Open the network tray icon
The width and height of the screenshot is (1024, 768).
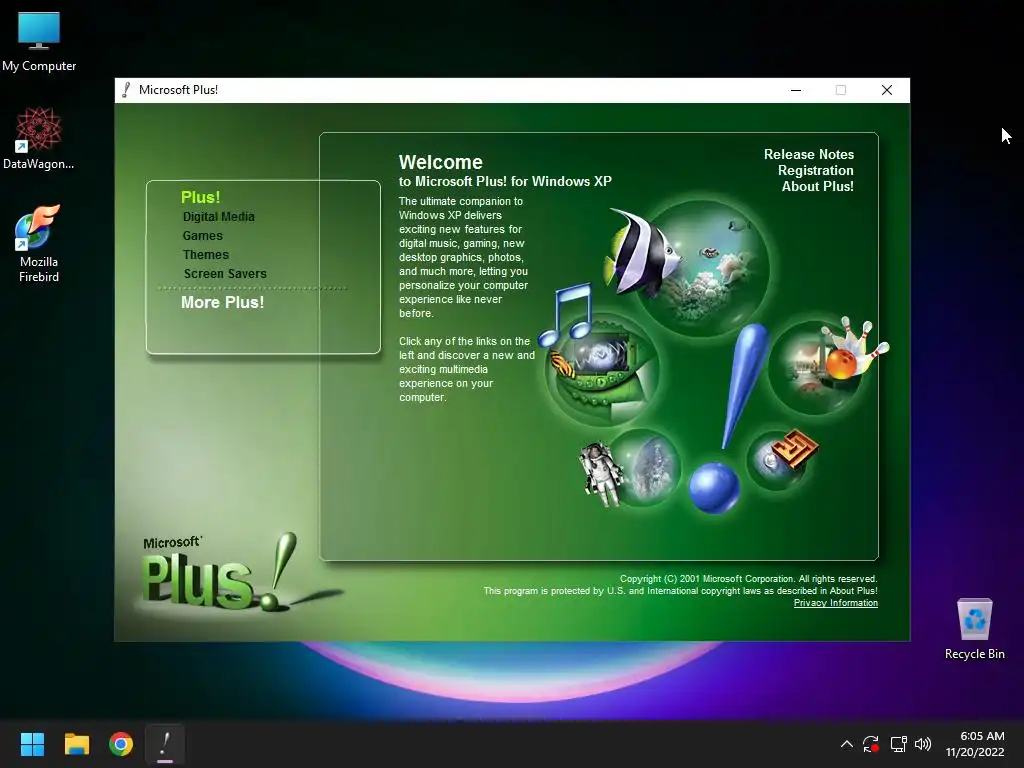898,744
